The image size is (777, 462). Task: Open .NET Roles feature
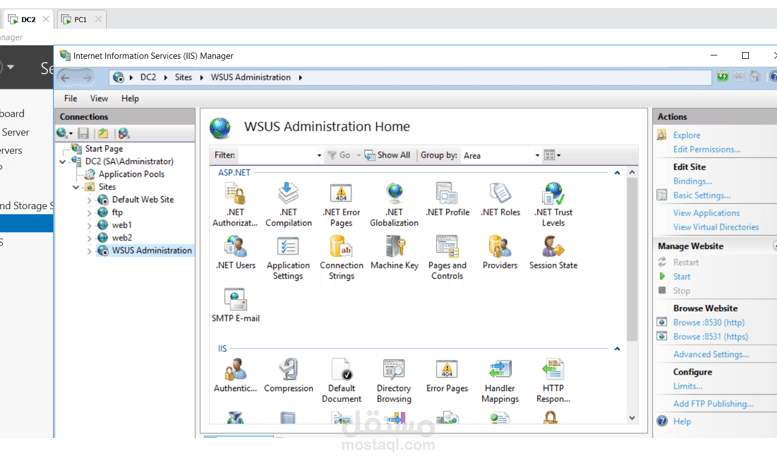pyautogui.click(x=500, y=199)
